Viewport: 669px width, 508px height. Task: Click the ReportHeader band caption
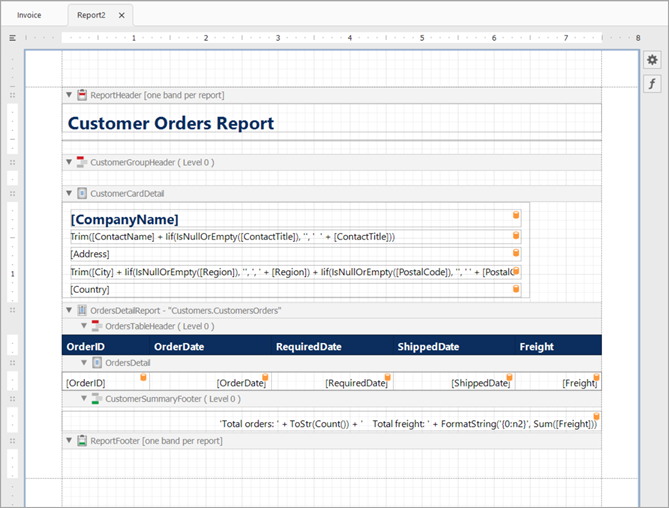(157, 95)
